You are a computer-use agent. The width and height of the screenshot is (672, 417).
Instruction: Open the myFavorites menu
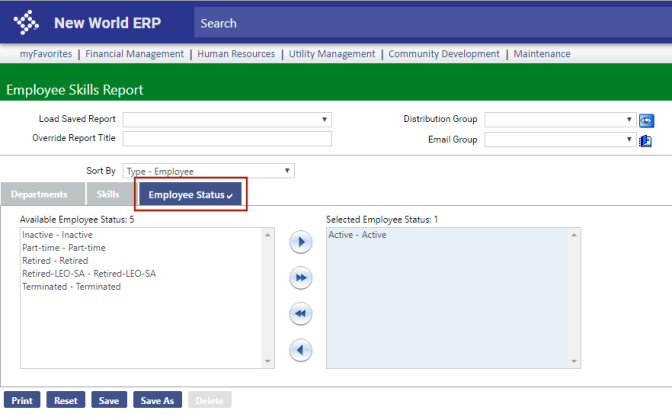[46, 54]
